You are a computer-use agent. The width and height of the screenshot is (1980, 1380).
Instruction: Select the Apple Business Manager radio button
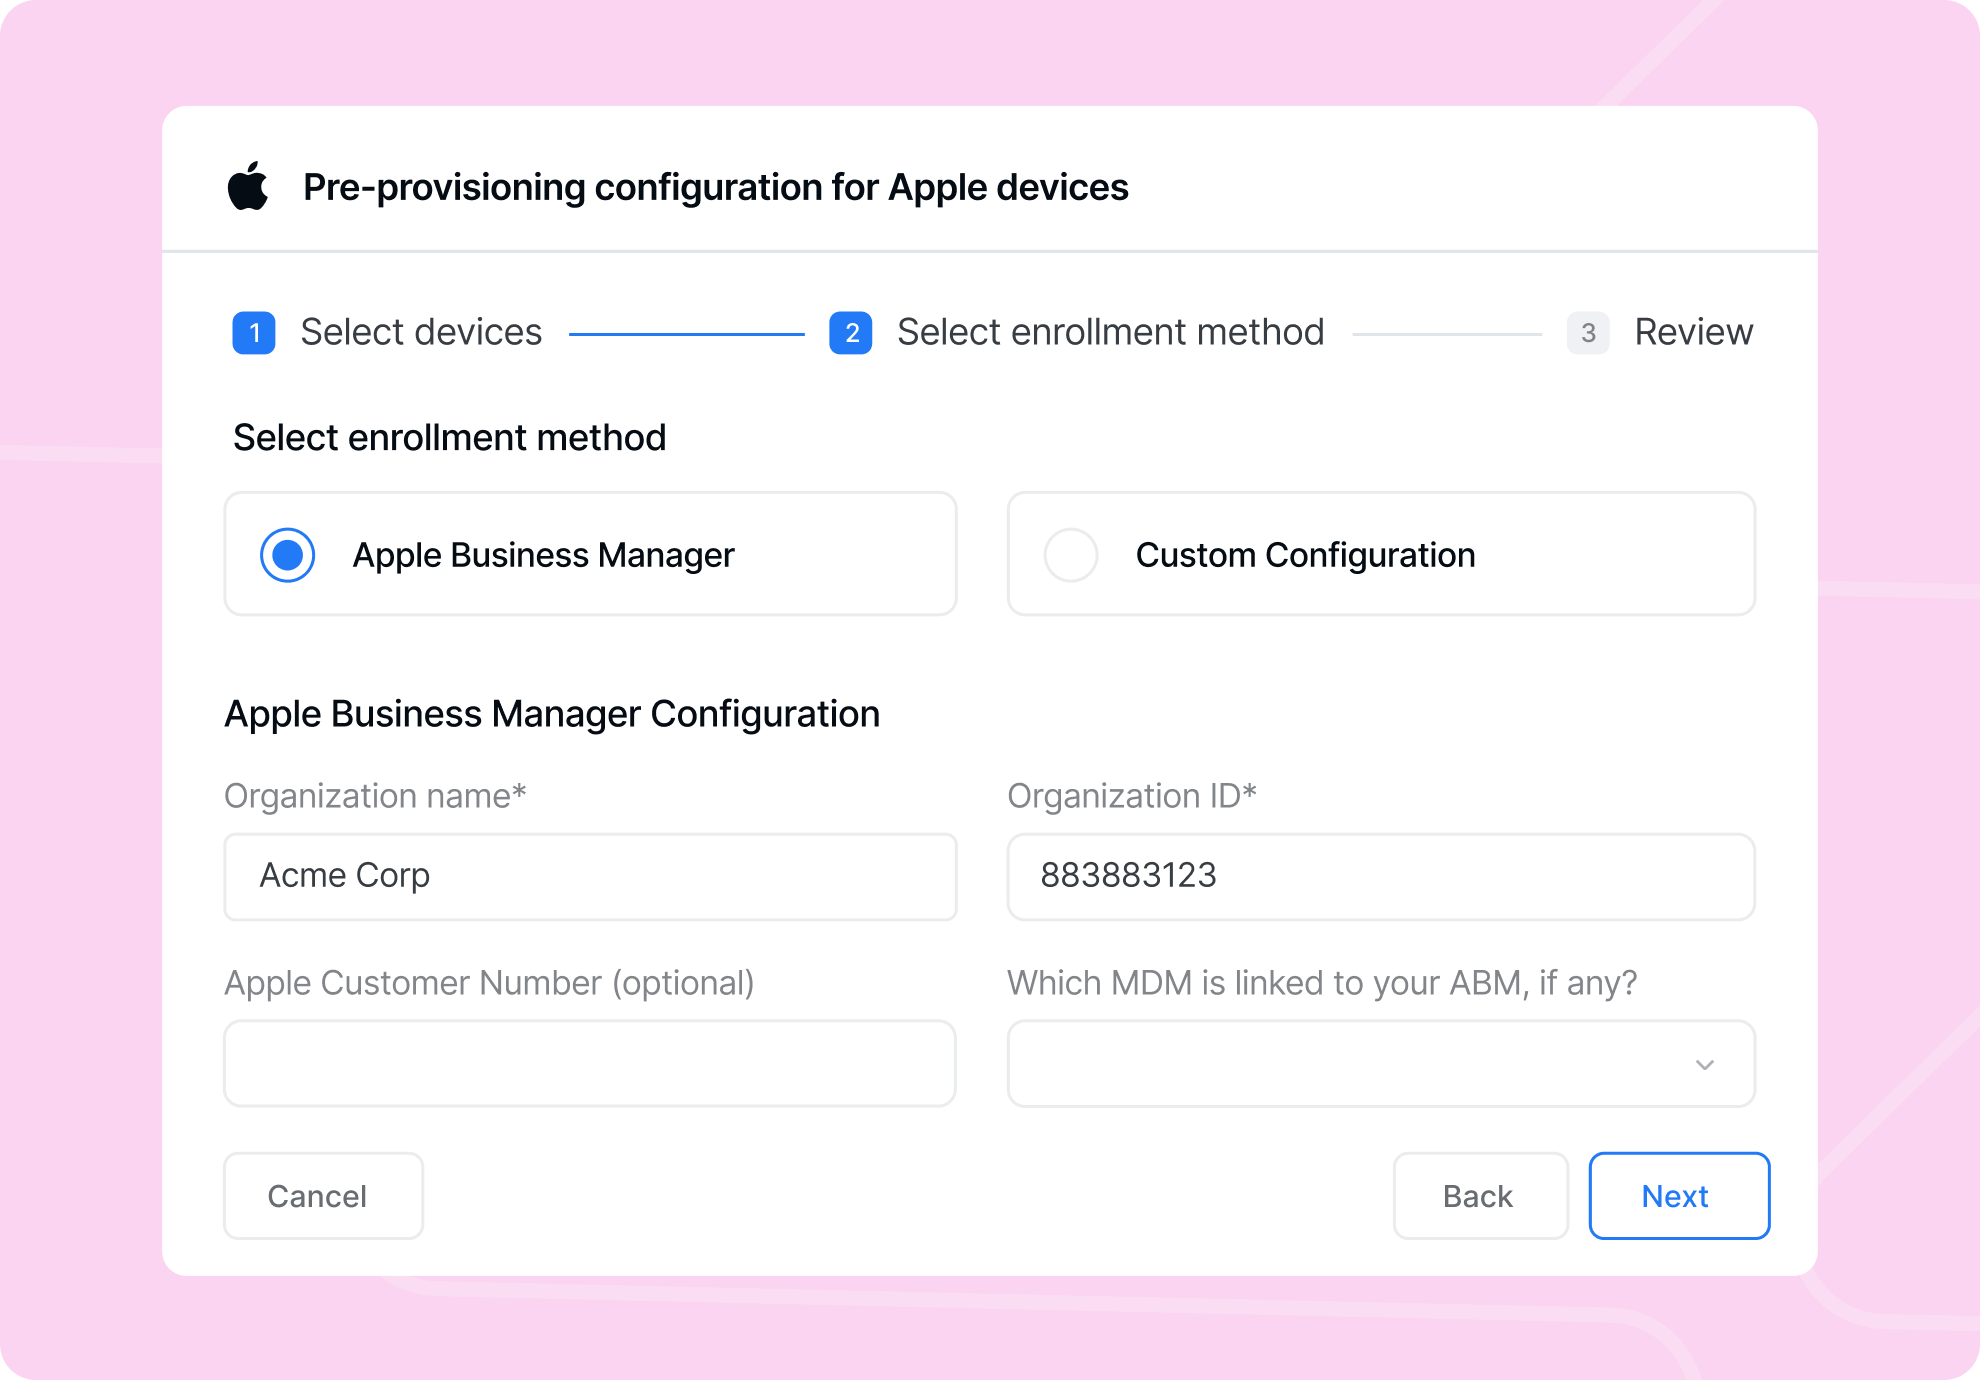(288, 555)
